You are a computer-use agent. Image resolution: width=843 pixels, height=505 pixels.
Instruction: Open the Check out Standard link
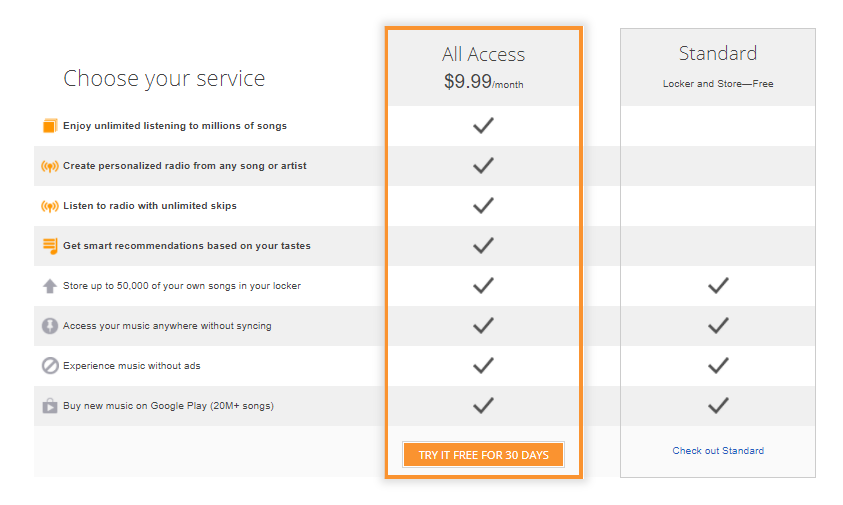[x=717, y=451]
